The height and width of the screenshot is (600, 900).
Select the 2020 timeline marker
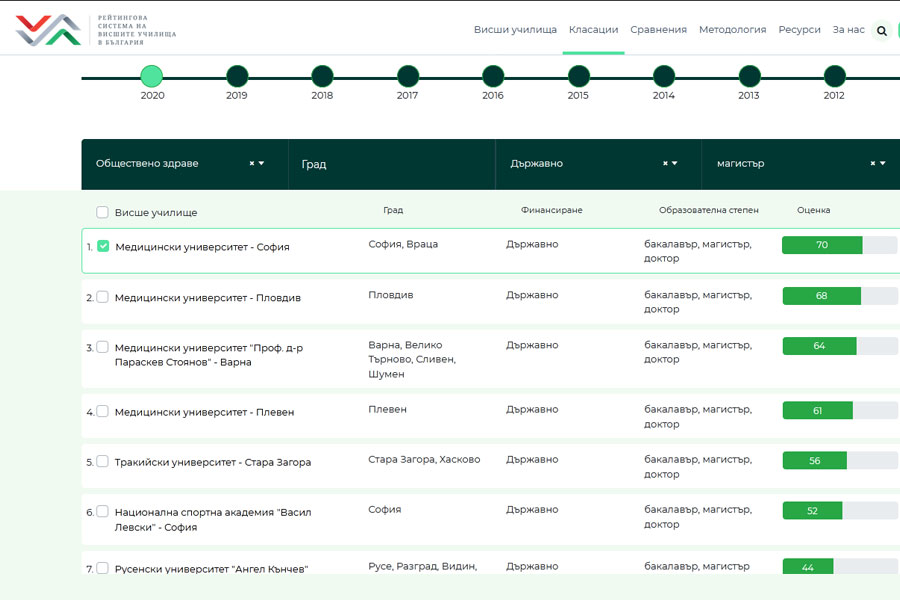[152, 76]
